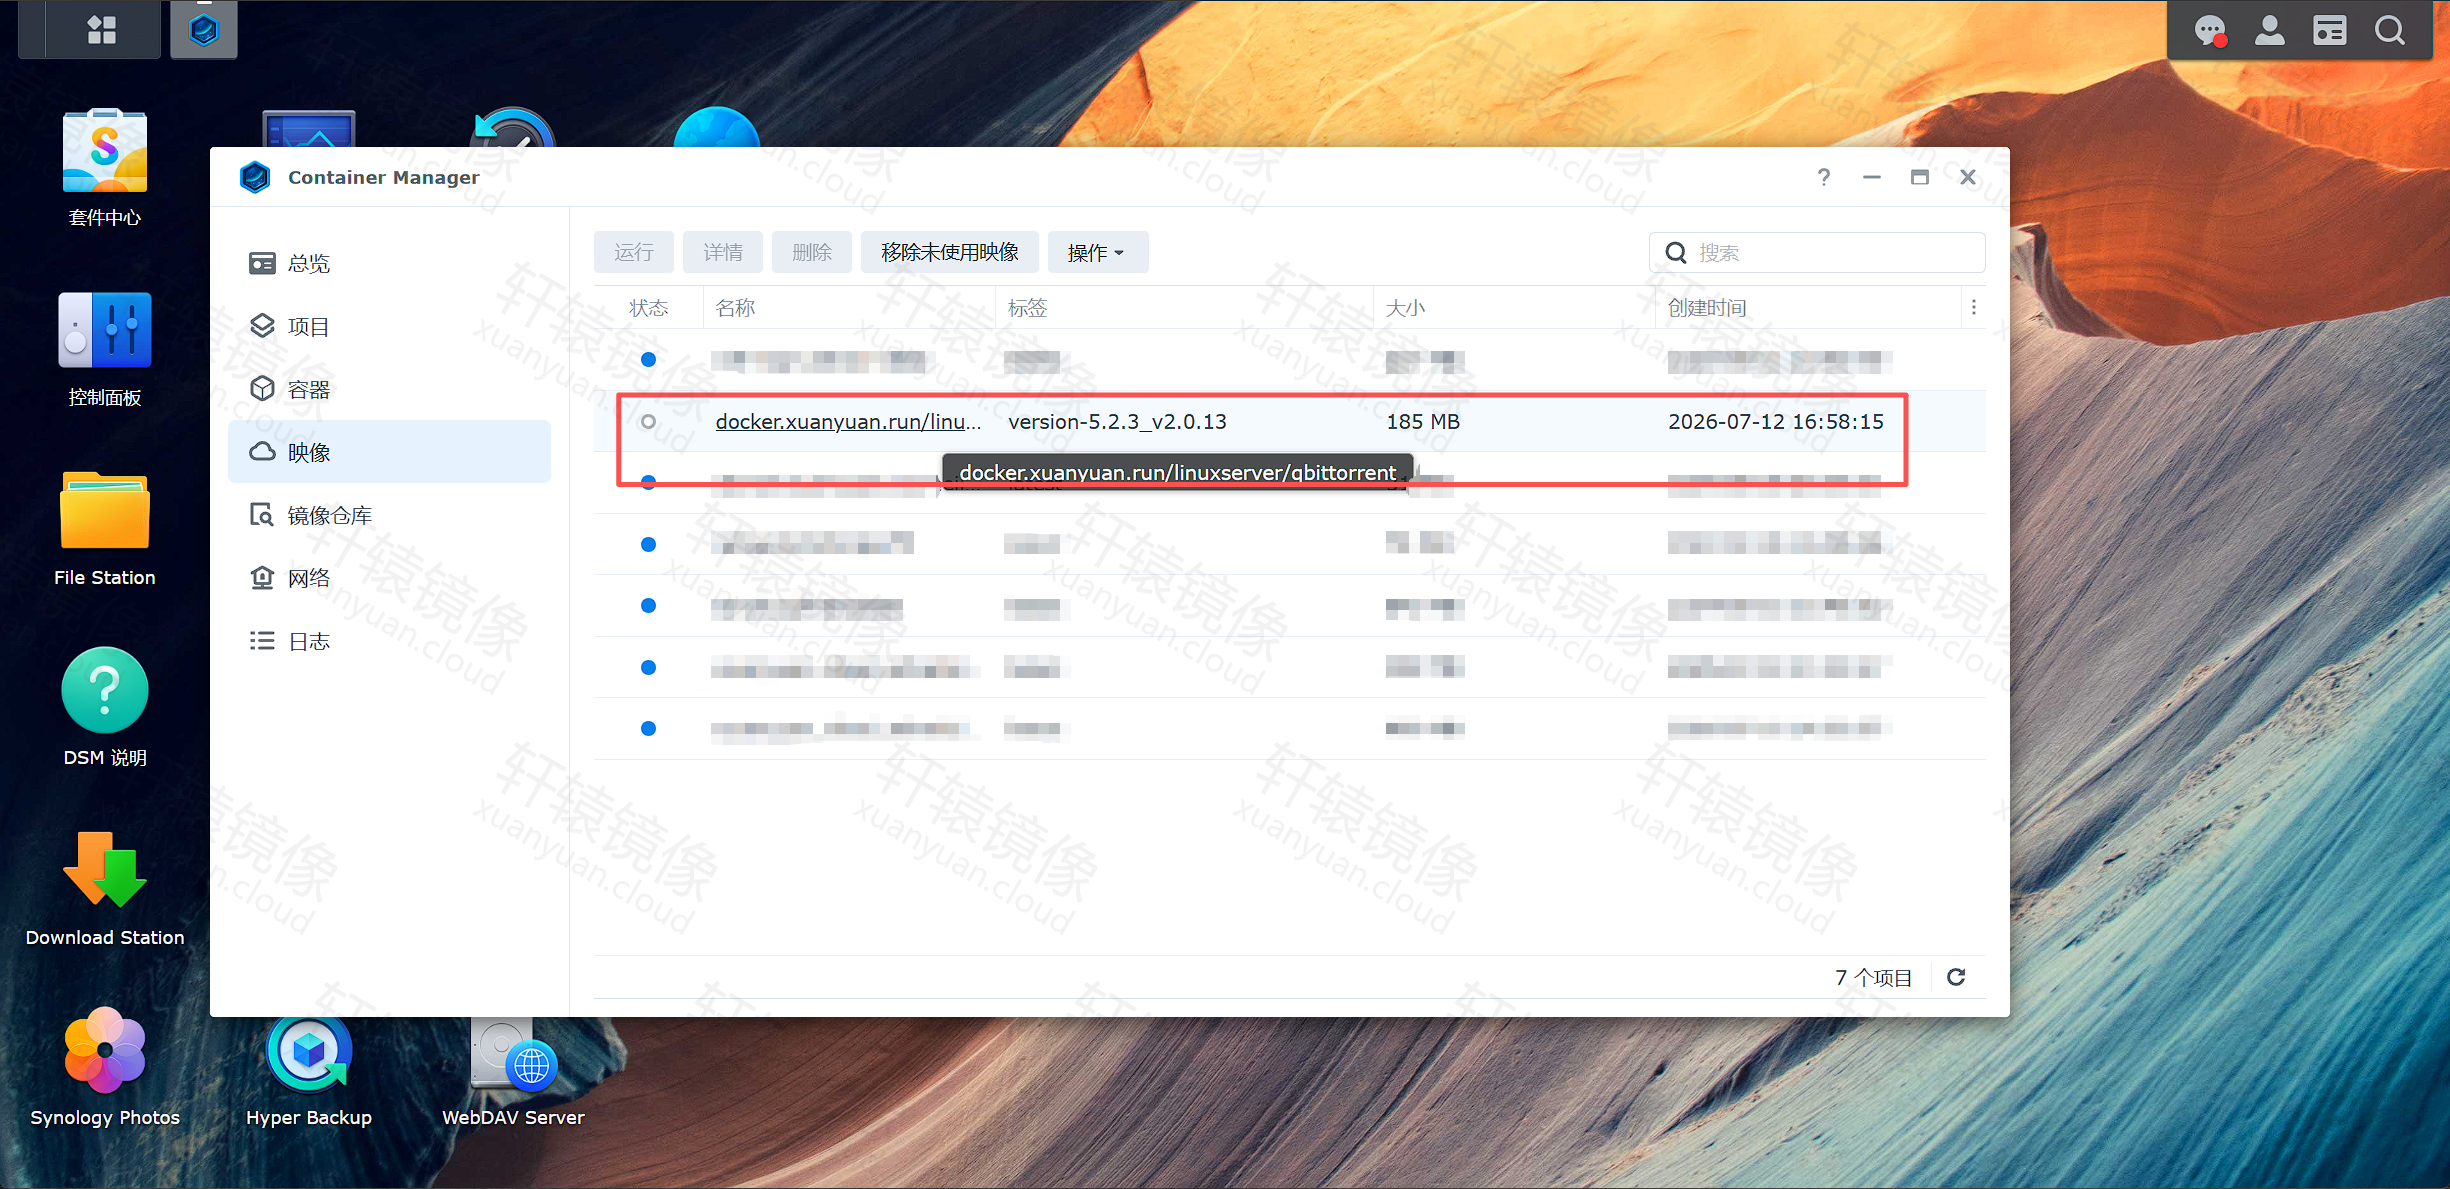Go to 总览 in the sidebar
Screen dimensions: 2450x1189
389,263
